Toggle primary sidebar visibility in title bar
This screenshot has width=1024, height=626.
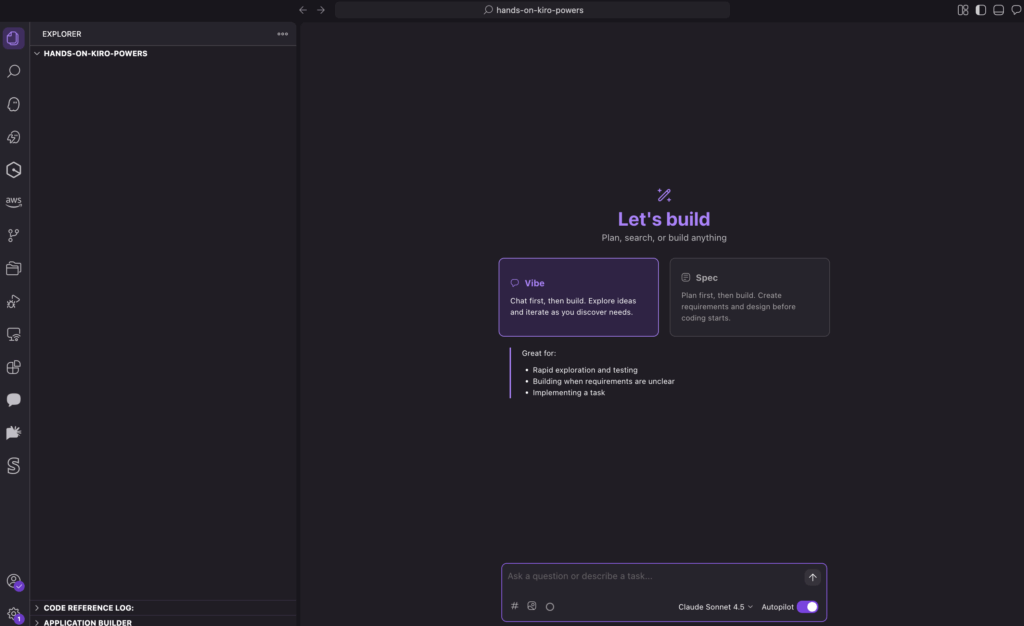980,10
